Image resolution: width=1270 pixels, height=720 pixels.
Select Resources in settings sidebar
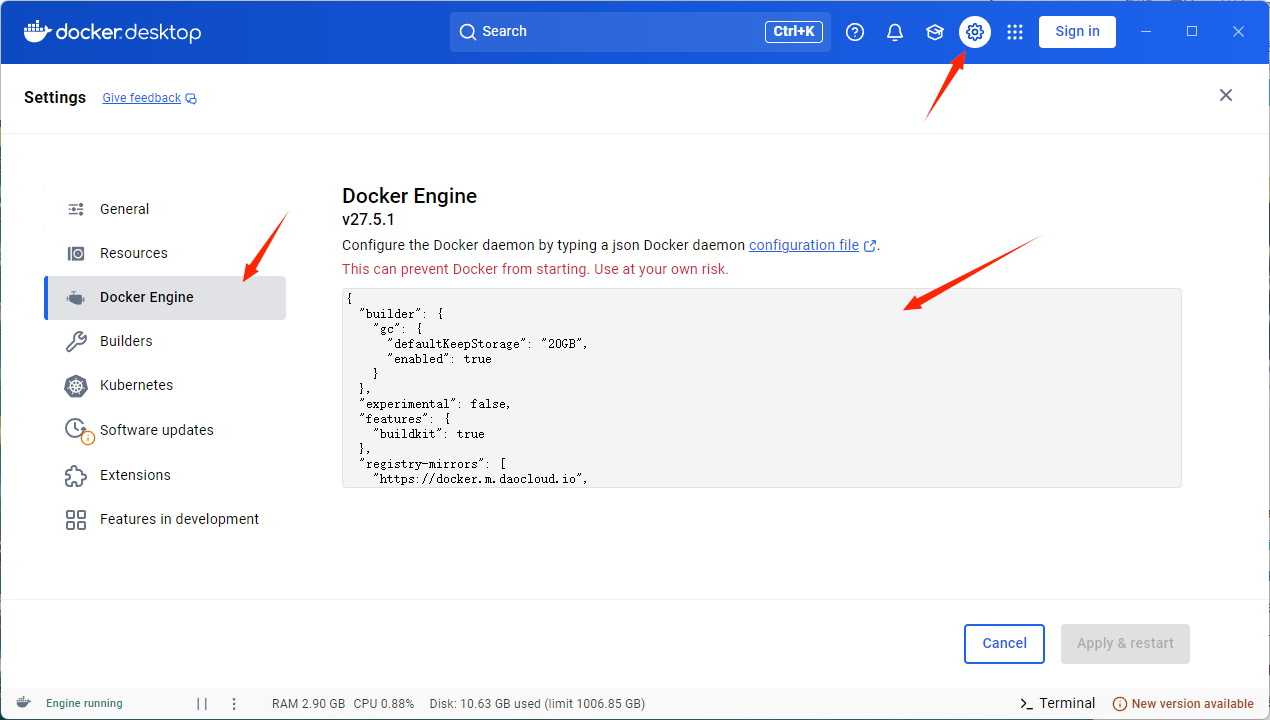pos(165,253)
